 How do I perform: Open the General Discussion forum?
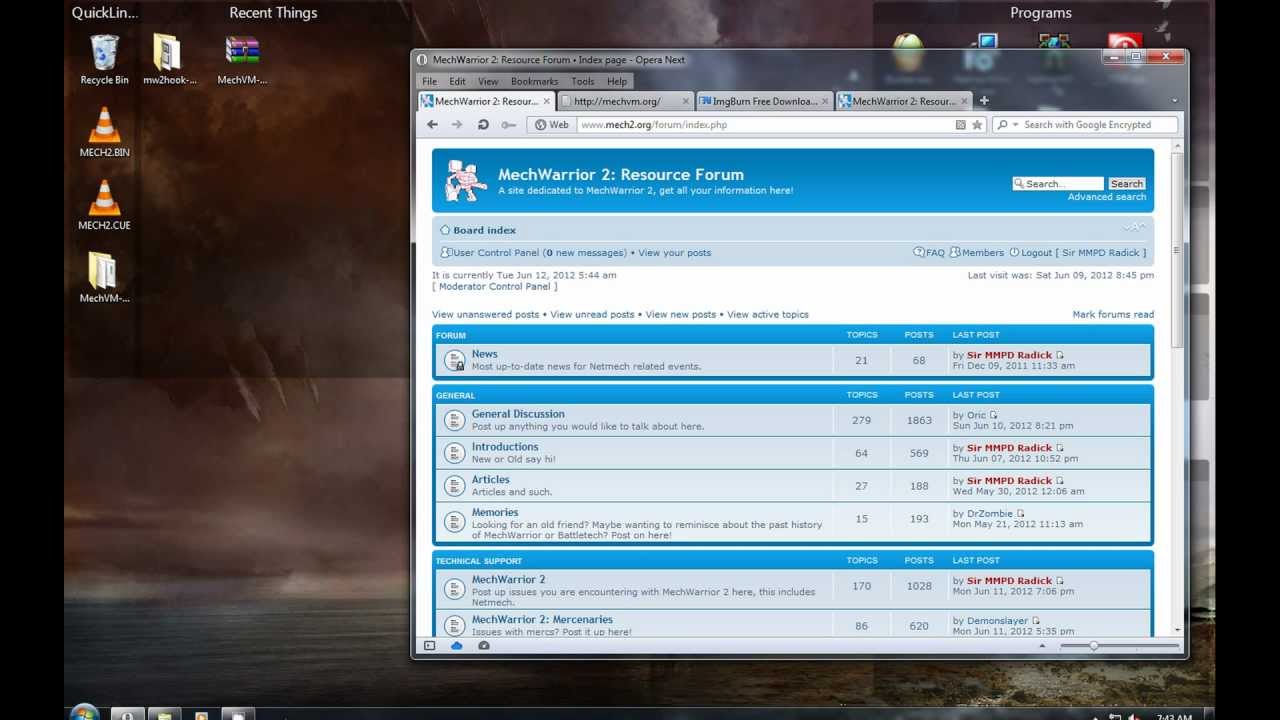point(518,414)
